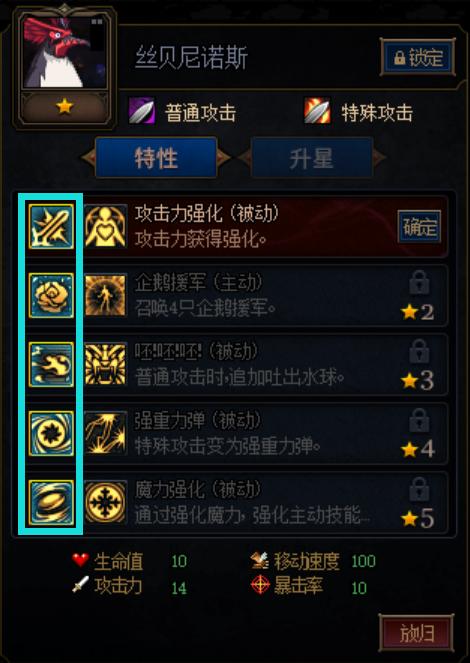
Task: Click the angel heart 攻击力强化 skill icon
Action: 106,226
